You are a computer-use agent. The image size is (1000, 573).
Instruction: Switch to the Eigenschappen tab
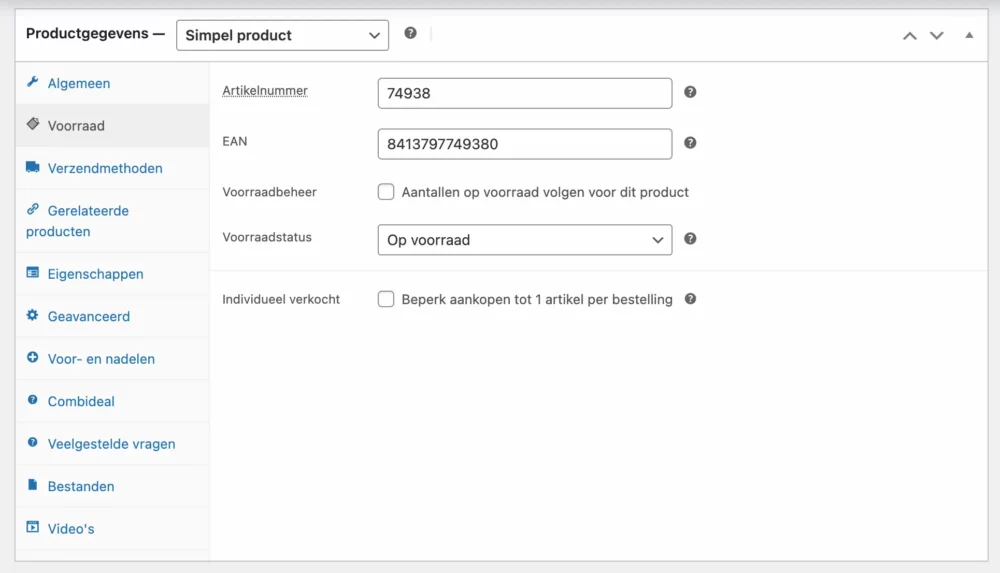click(96, 274)
